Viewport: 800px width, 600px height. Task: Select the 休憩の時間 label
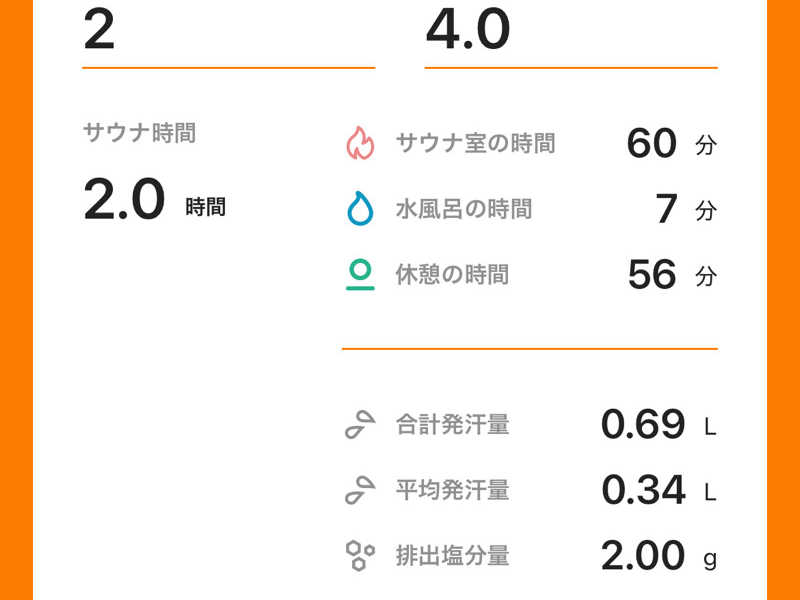click(452, 274)
